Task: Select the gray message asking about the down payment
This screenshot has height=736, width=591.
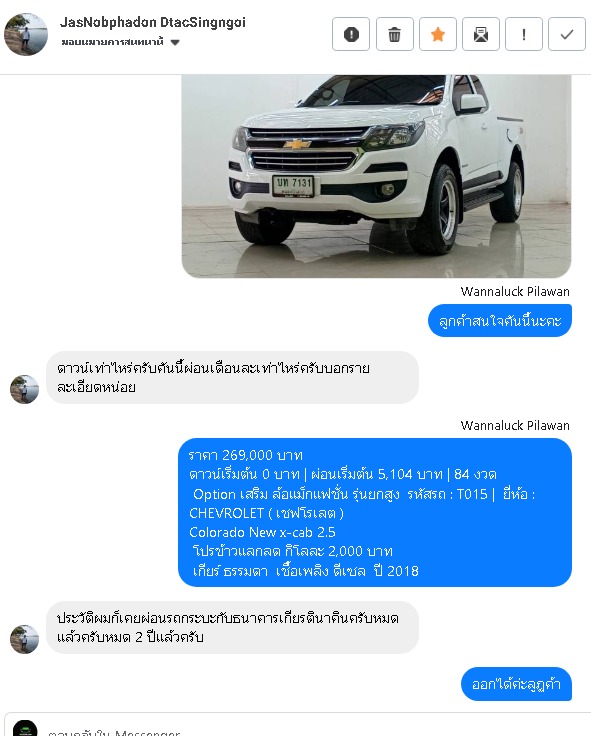Action: [x=232, y=377]
